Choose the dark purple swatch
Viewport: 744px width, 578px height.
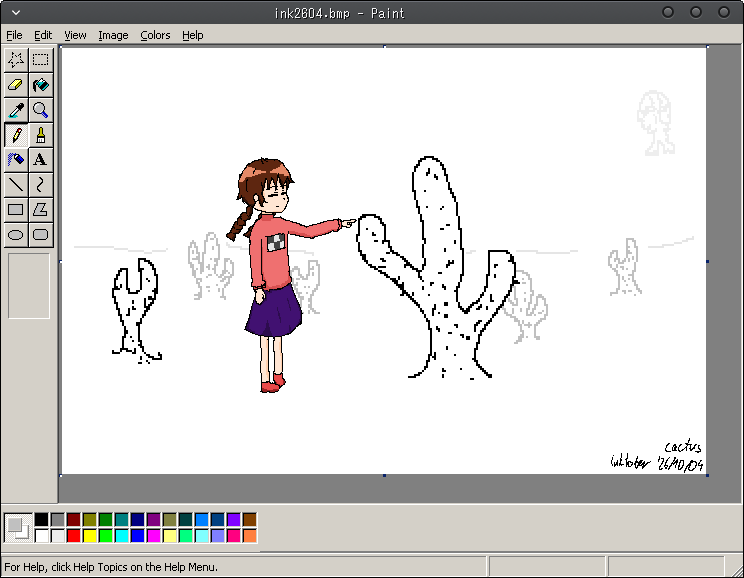pyautogui.click(x=154, y=520)
